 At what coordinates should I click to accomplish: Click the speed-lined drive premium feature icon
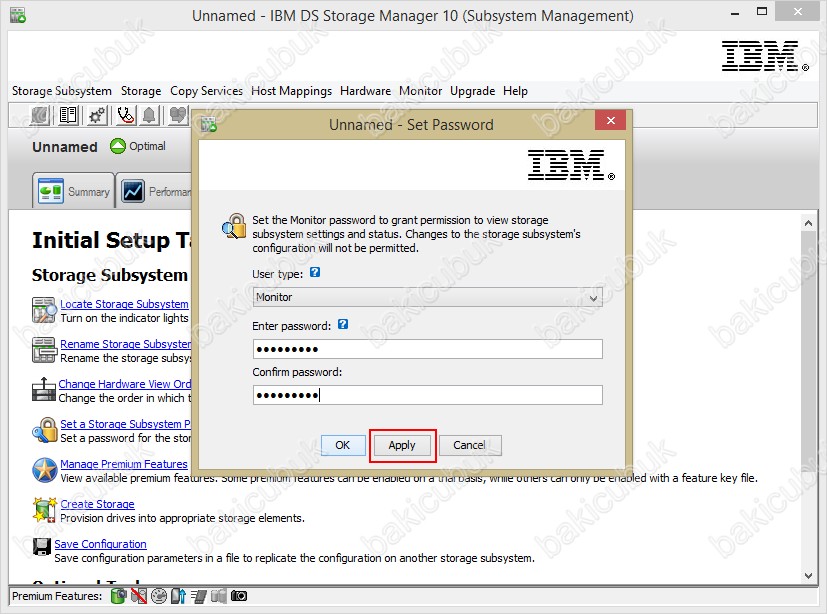coord(198,596)
